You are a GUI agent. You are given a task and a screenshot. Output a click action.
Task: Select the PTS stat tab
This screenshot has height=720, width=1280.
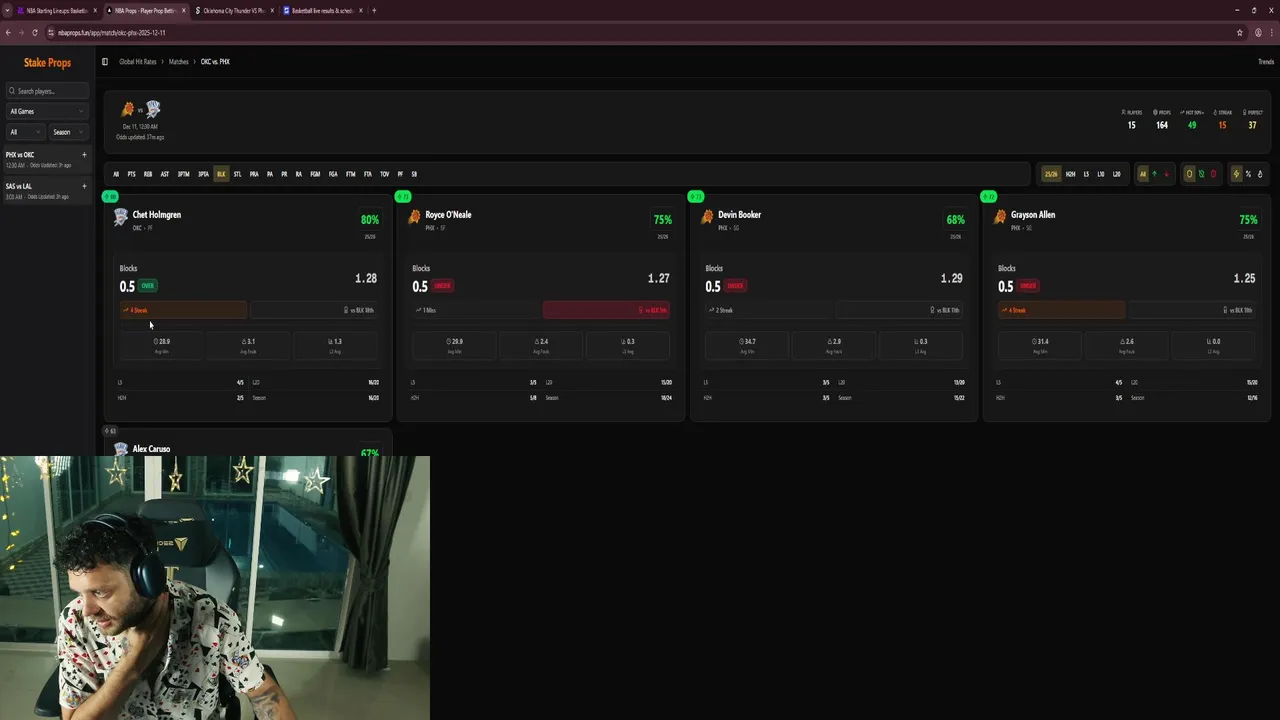(x=131, y=174)
